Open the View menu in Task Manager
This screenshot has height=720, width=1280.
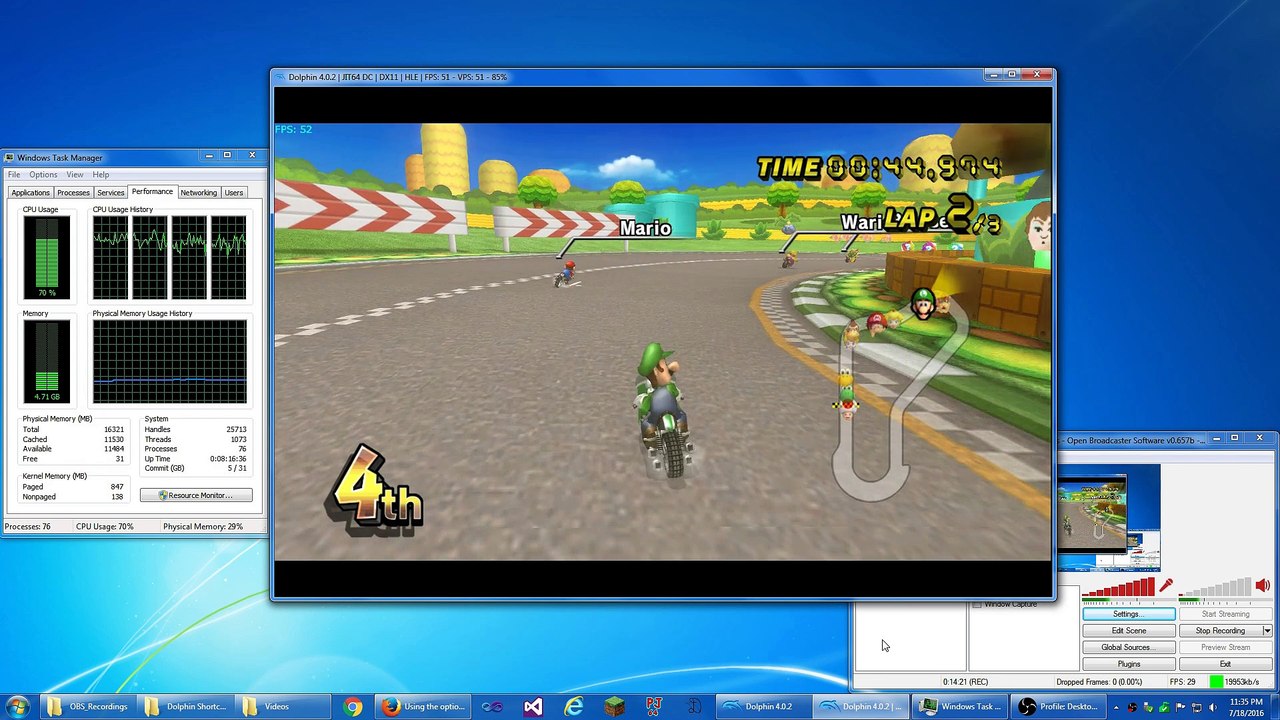coord(75,175)
